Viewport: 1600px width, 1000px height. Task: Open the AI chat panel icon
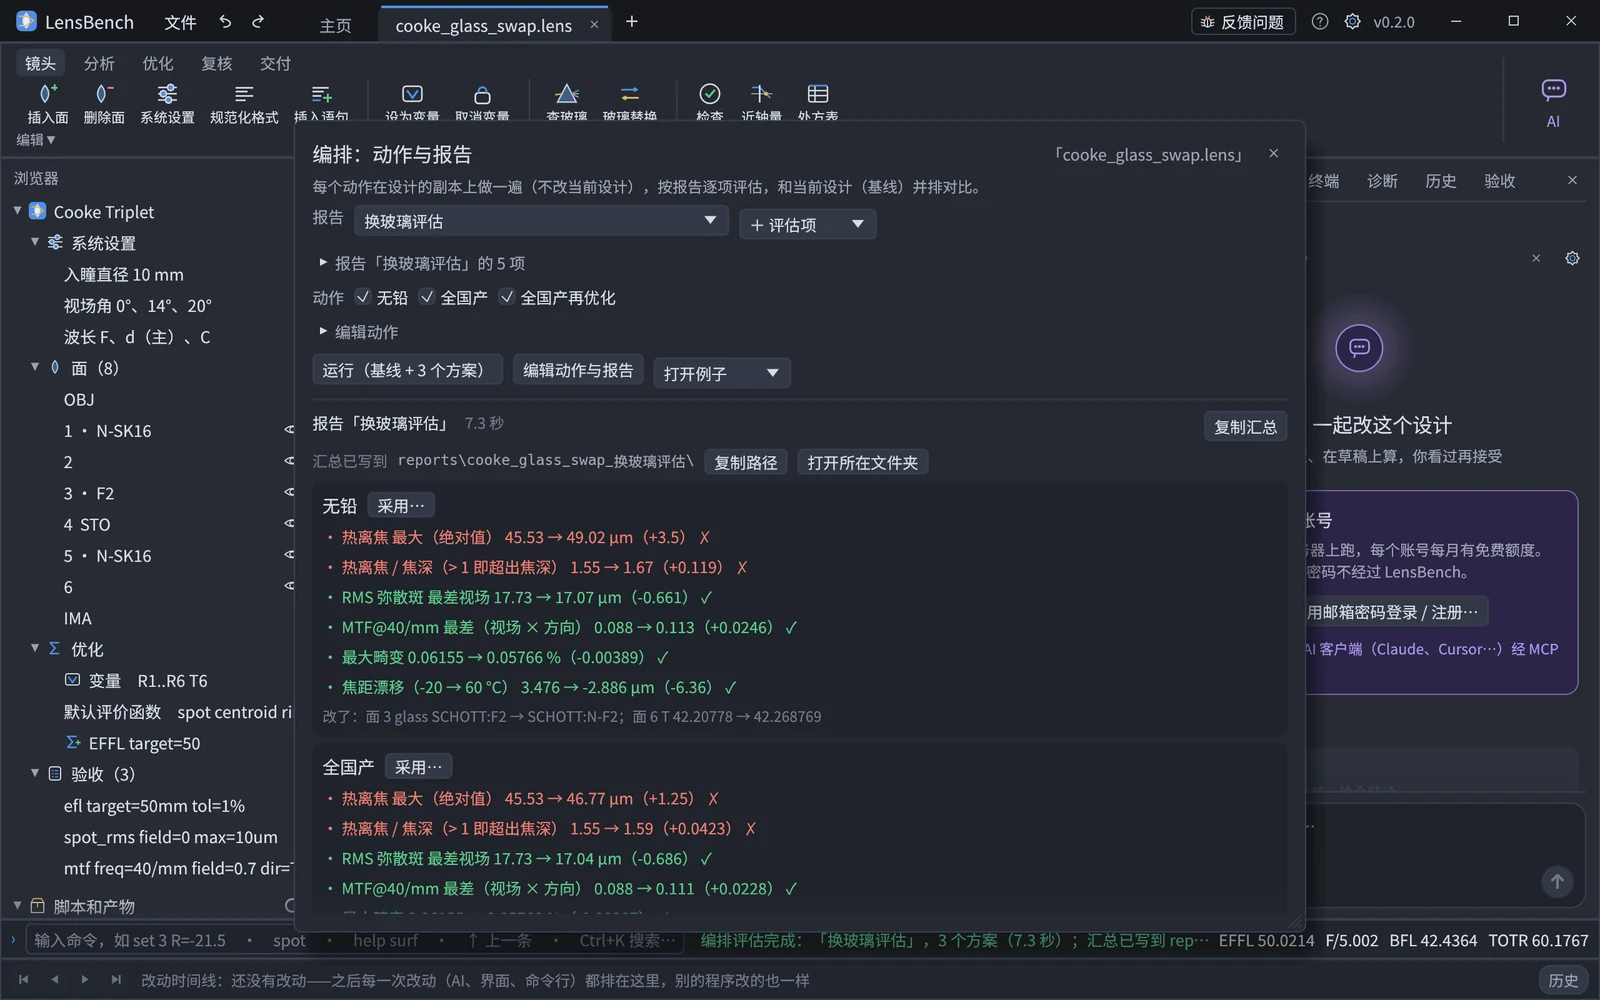point(1553,91)
